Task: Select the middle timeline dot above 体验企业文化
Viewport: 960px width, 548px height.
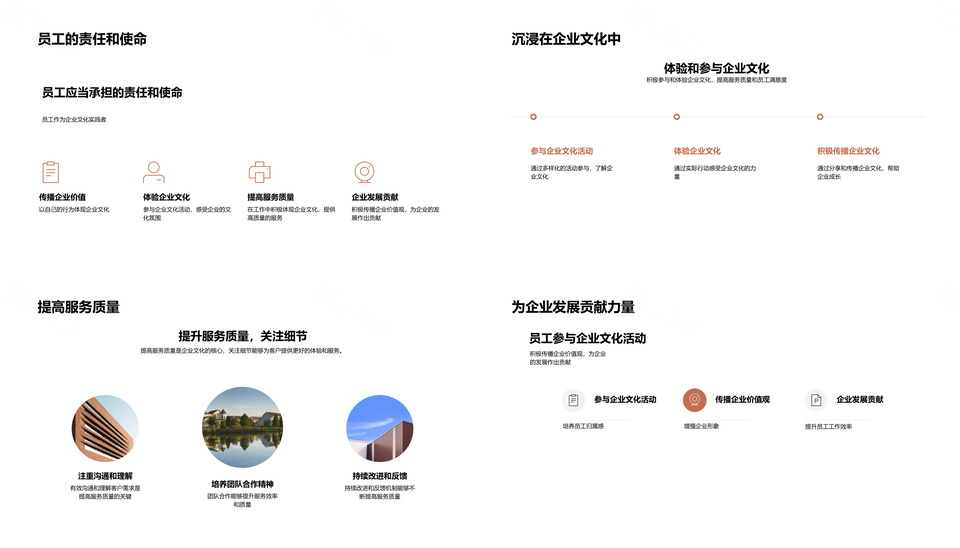Action: pyautogui.click(x=677, y=117)
